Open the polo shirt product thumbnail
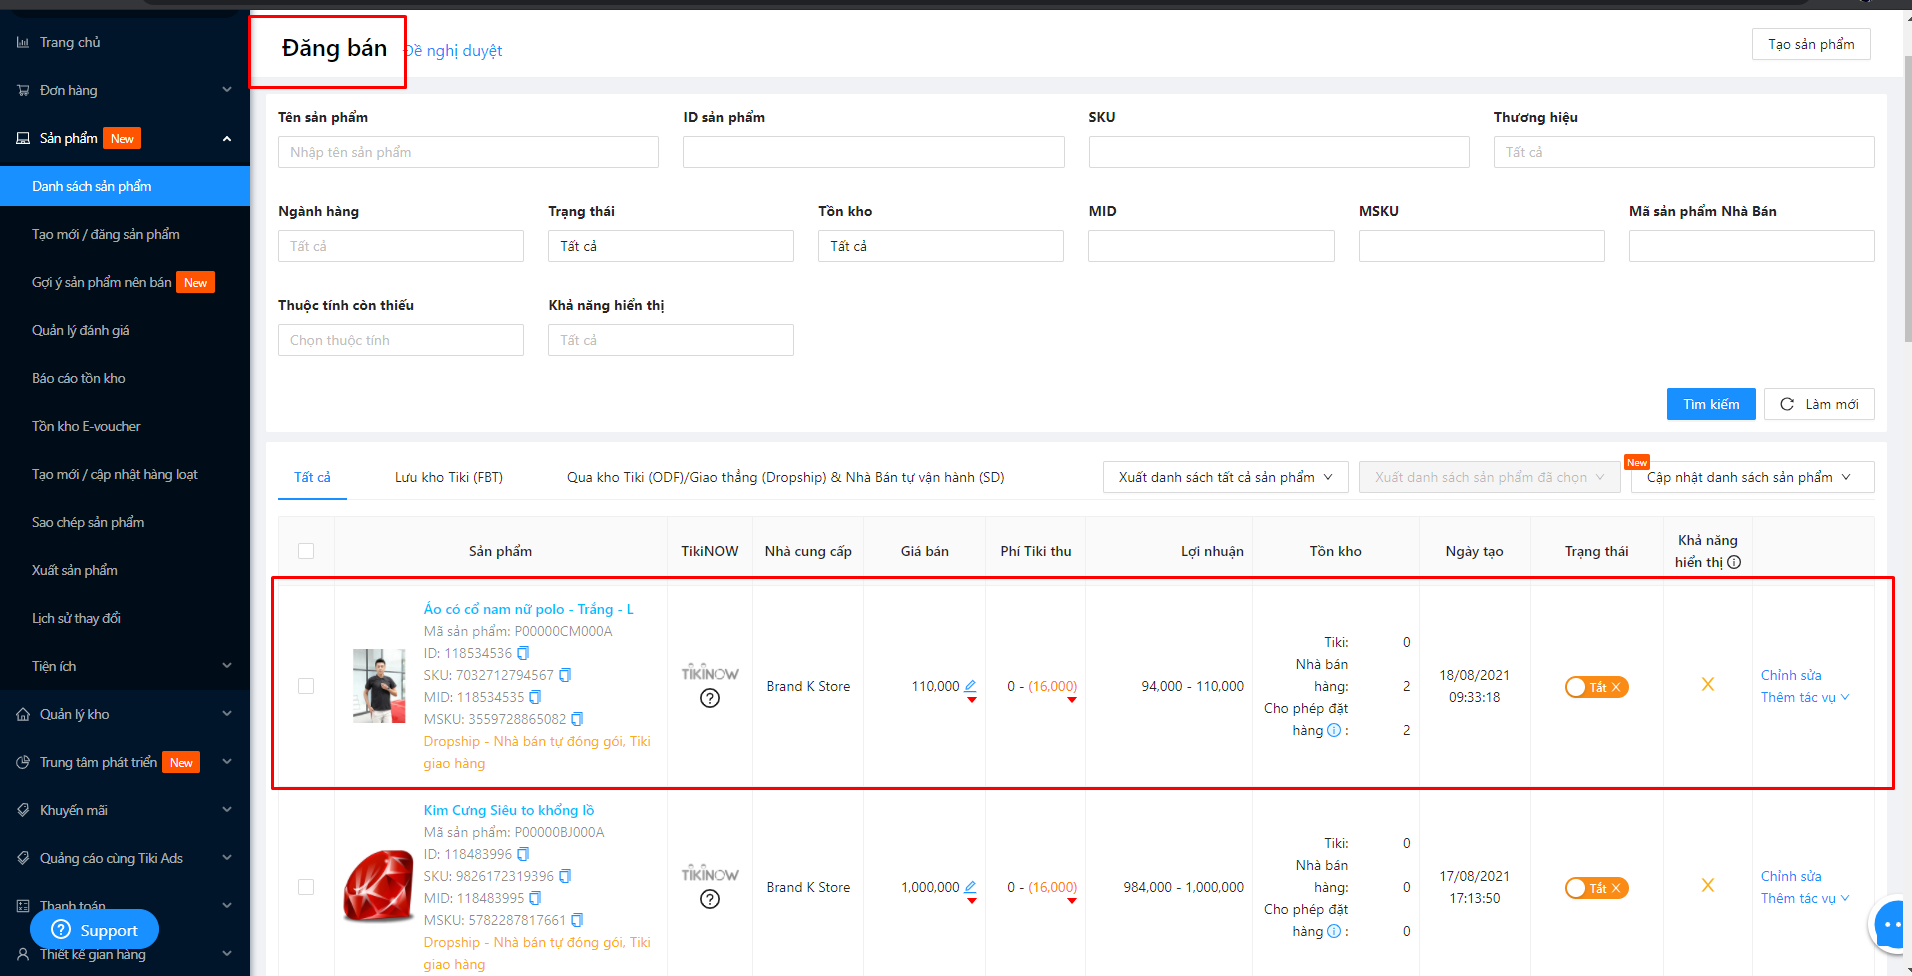 379,686
